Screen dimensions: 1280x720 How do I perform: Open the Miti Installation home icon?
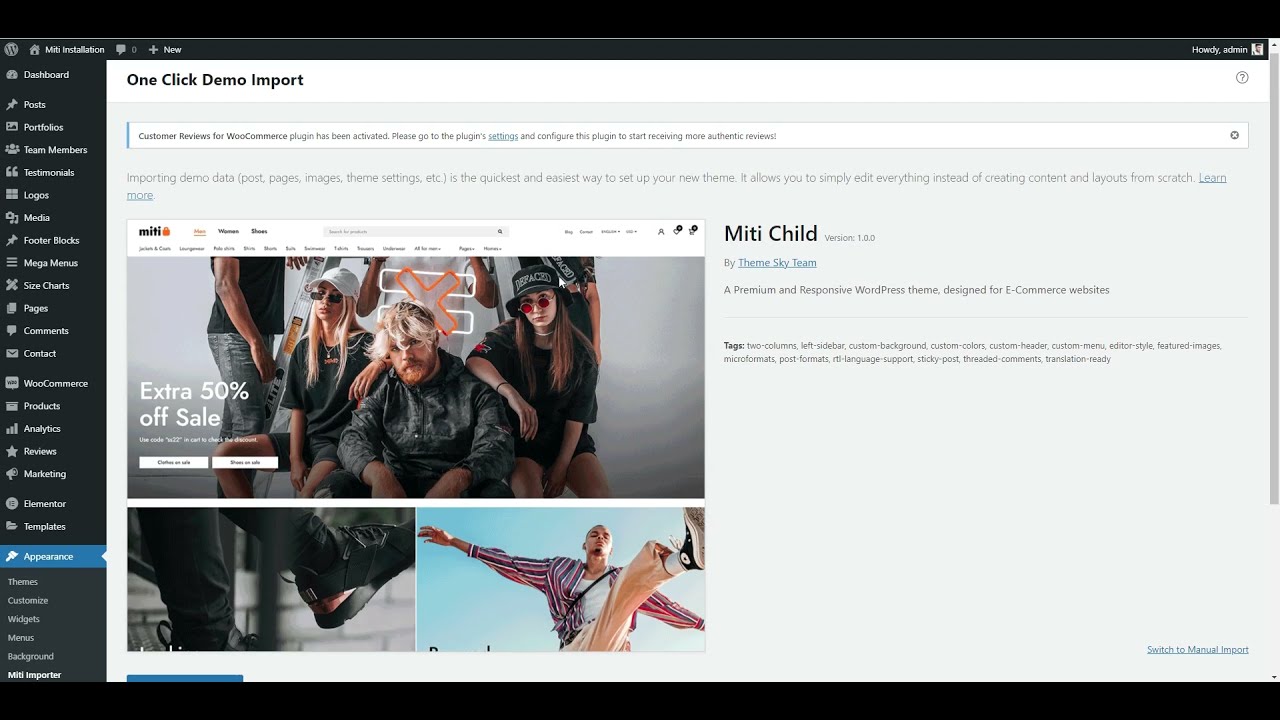click(x=35, y=49)
